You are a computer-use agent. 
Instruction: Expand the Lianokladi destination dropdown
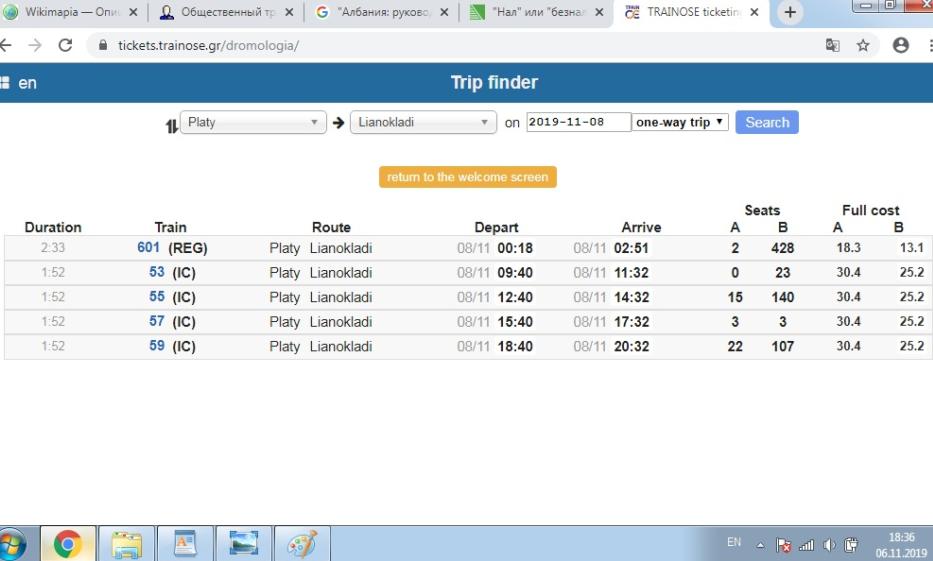[x=423, y=123]
